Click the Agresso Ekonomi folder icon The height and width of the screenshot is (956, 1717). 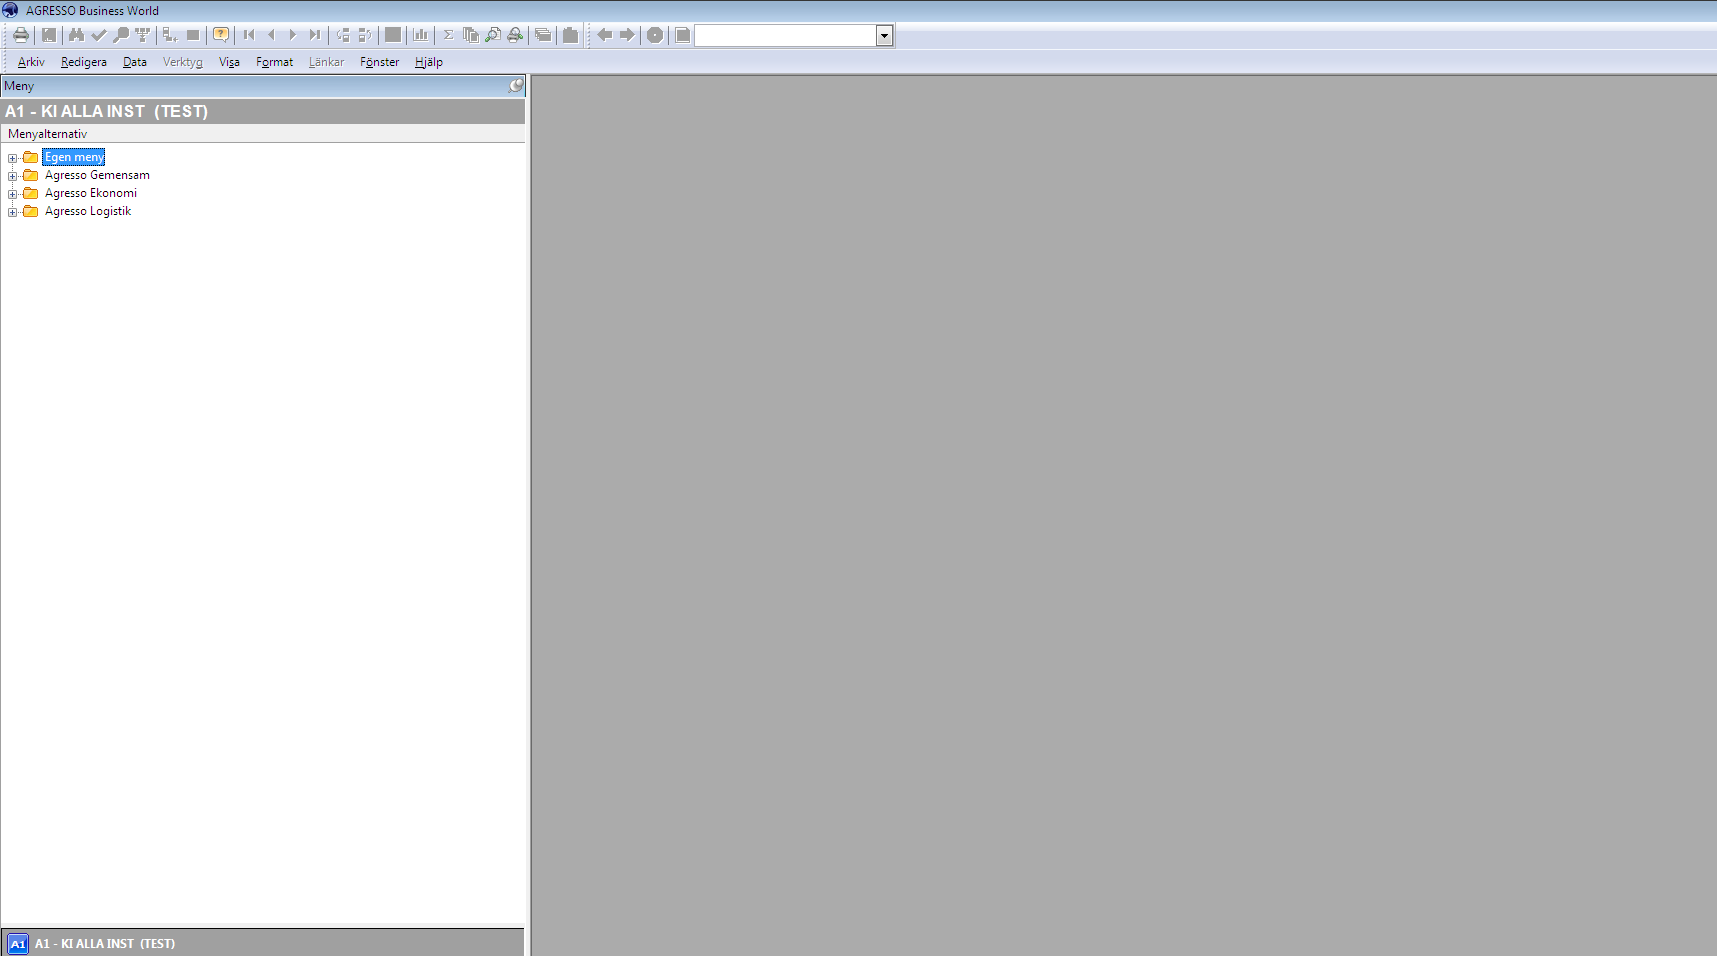(31, 193)
